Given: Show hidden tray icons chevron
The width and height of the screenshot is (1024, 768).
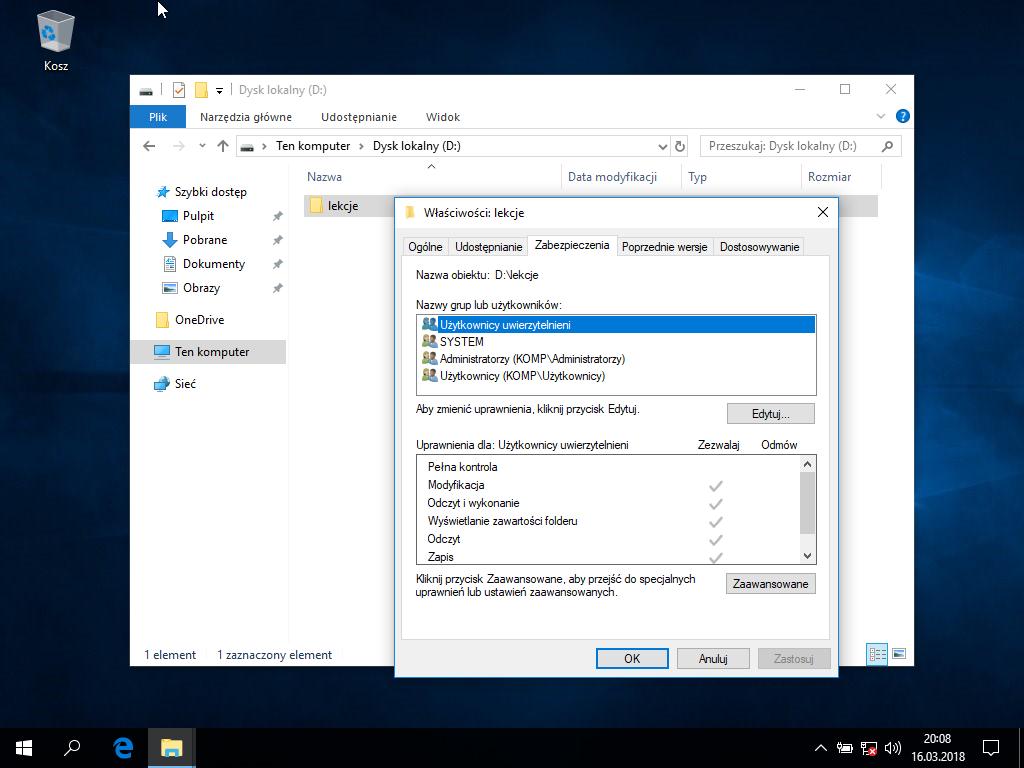Looking at the screenshot, I should click(821, 748).
